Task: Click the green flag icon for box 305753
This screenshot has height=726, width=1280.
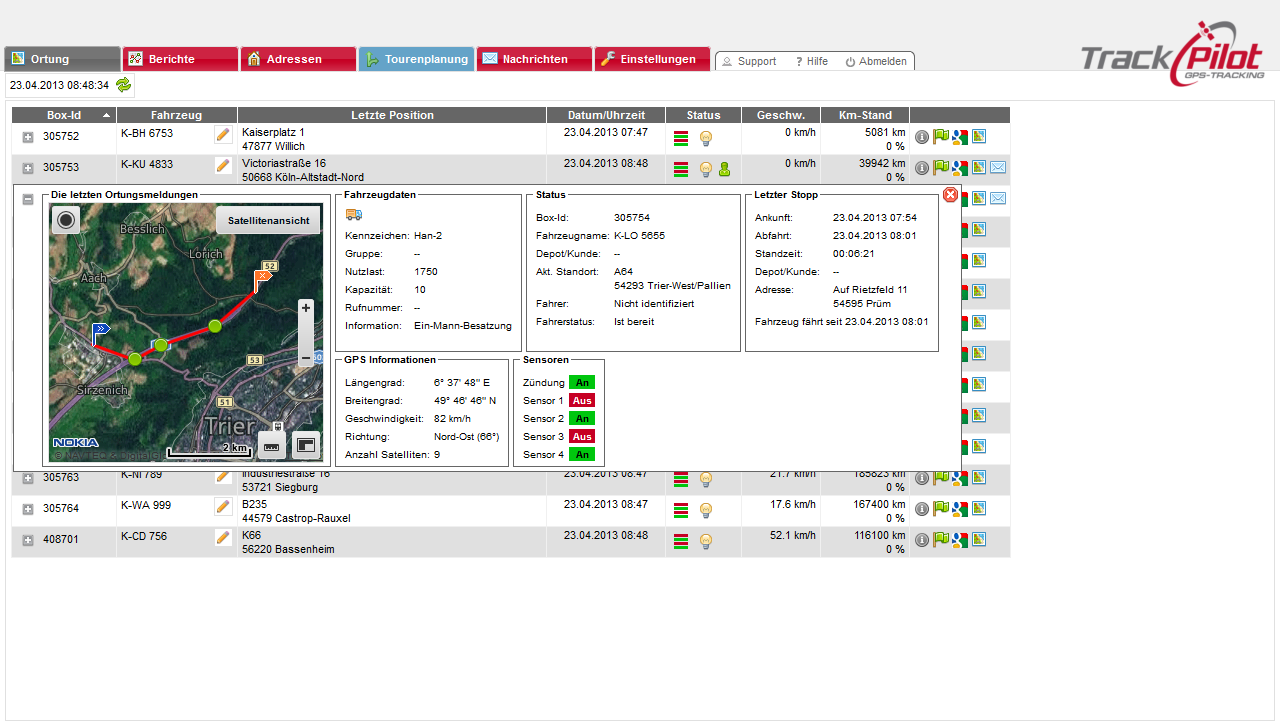Action: [940, 168]
